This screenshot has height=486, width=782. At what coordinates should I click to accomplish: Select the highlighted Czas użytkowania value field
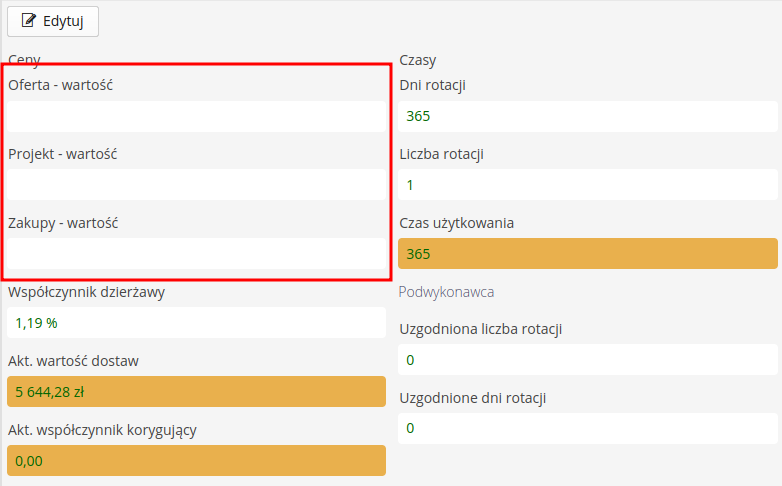click(587, 254)
